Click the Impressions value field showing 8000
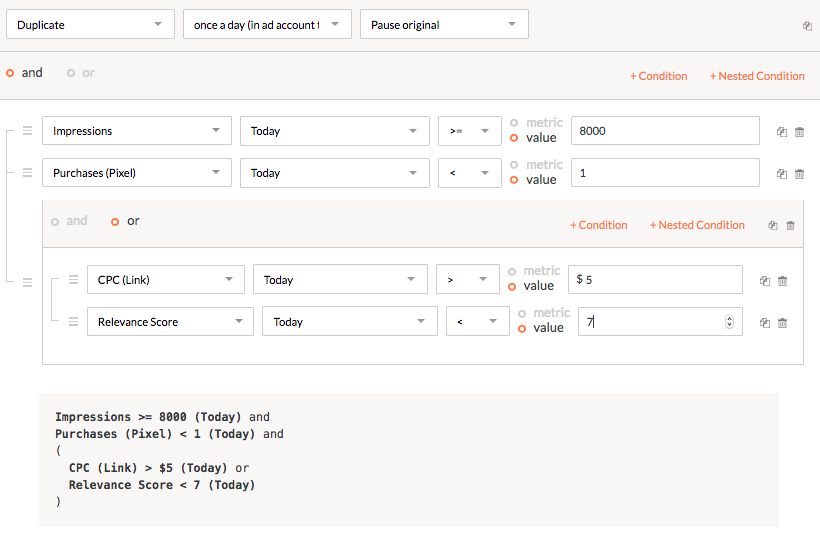Image resolution: width=820 pixels, height=539 pixels. point(665,131)
